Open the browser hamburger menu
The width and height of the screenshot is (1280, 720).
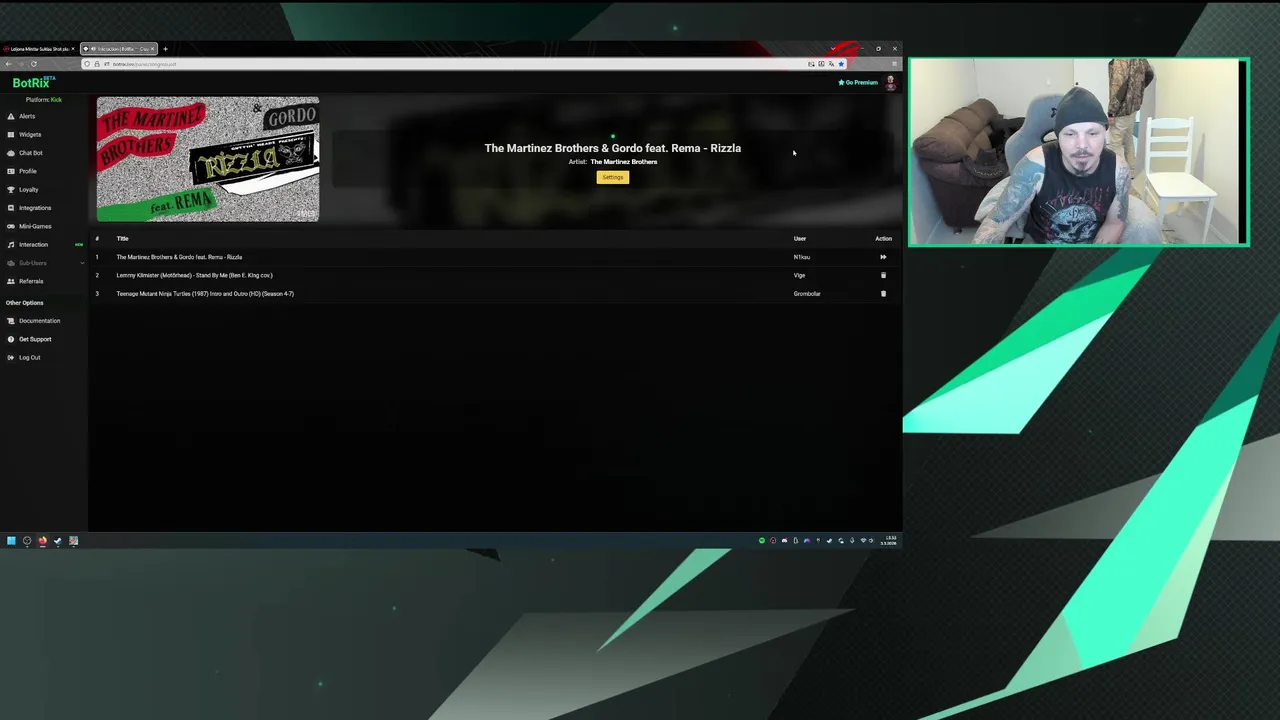coord(894,64)
